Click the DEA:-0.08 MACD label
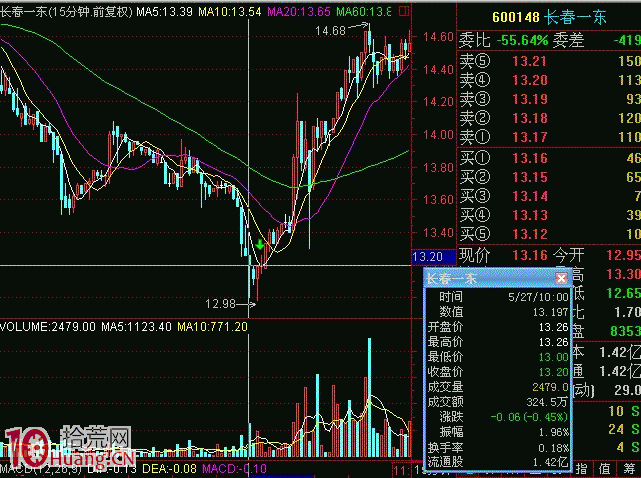This screenshot has height=478, width=641. [169, 469]
